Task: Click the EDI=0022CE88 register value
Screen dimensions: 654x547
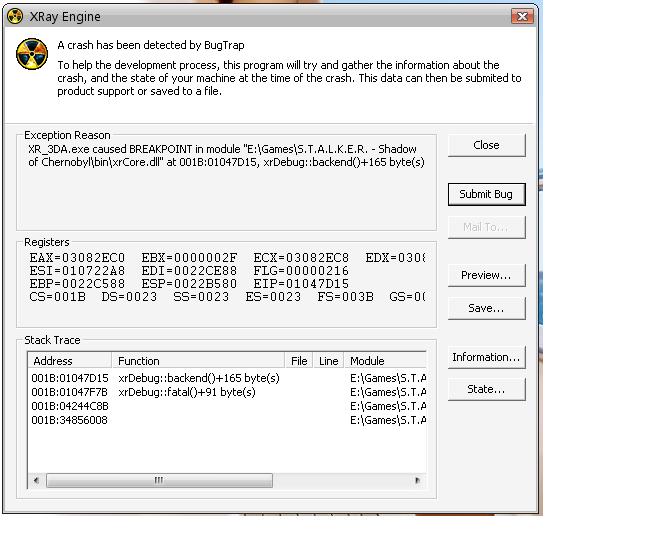Action: (x=189, y=271)
